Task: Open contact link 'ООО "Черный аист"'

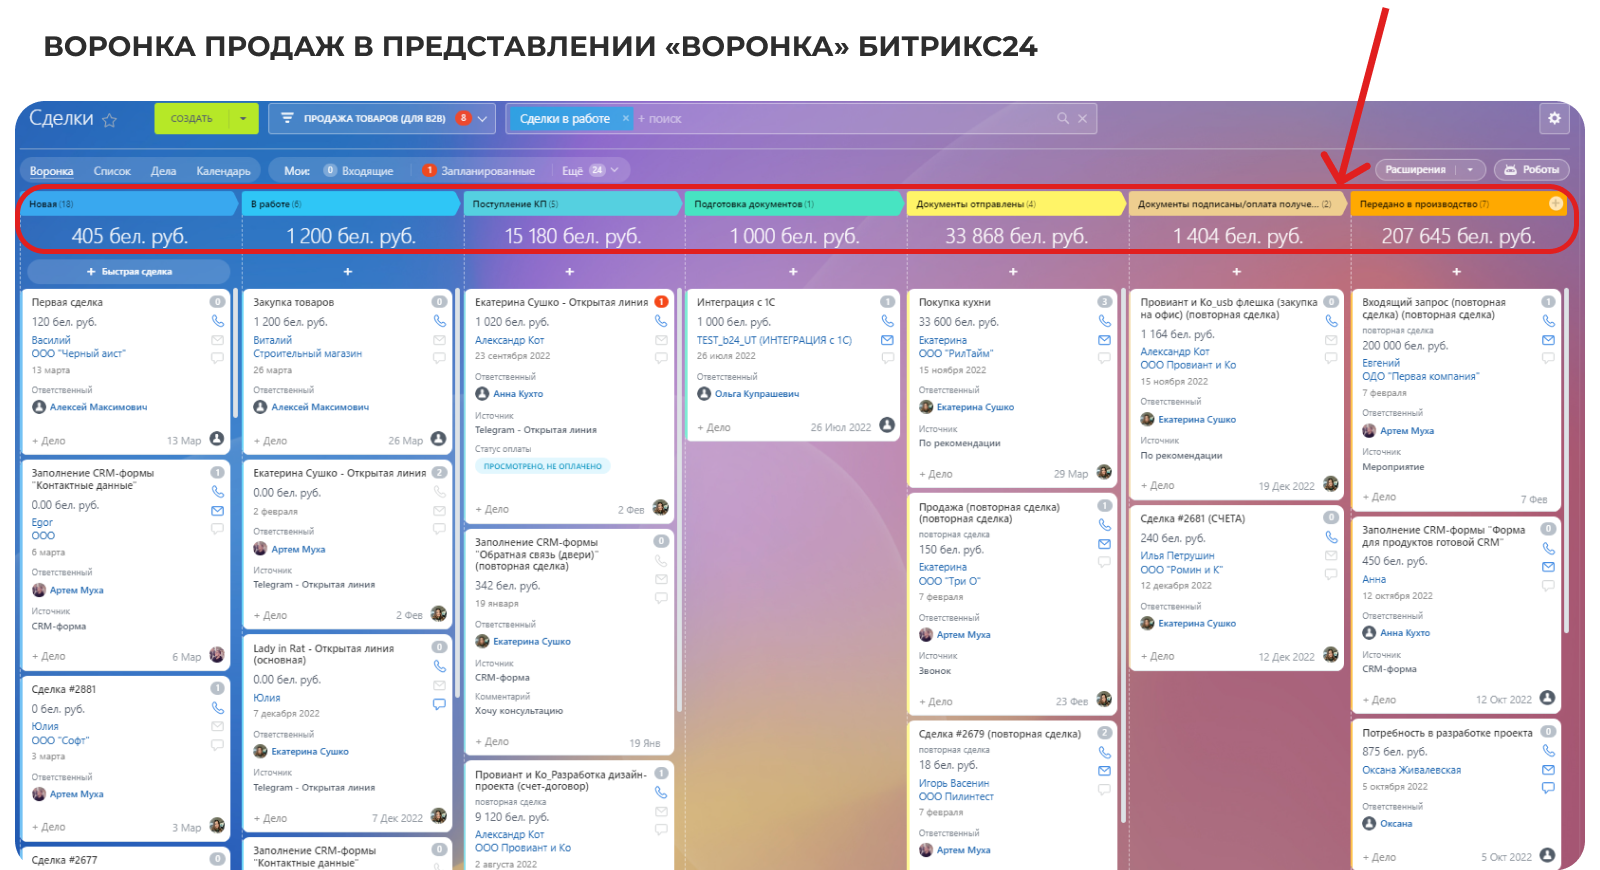Action: 78,354
